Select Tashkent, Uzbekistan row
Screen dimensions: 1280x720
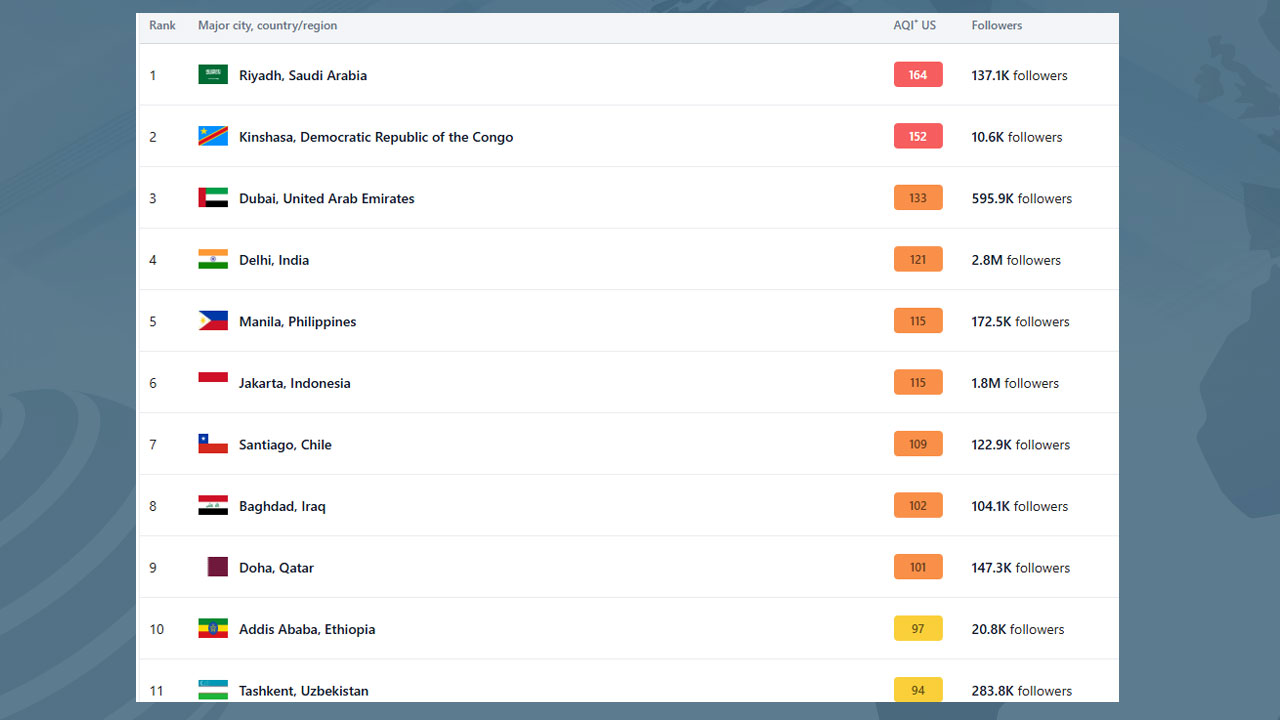(x=303, y=690)
